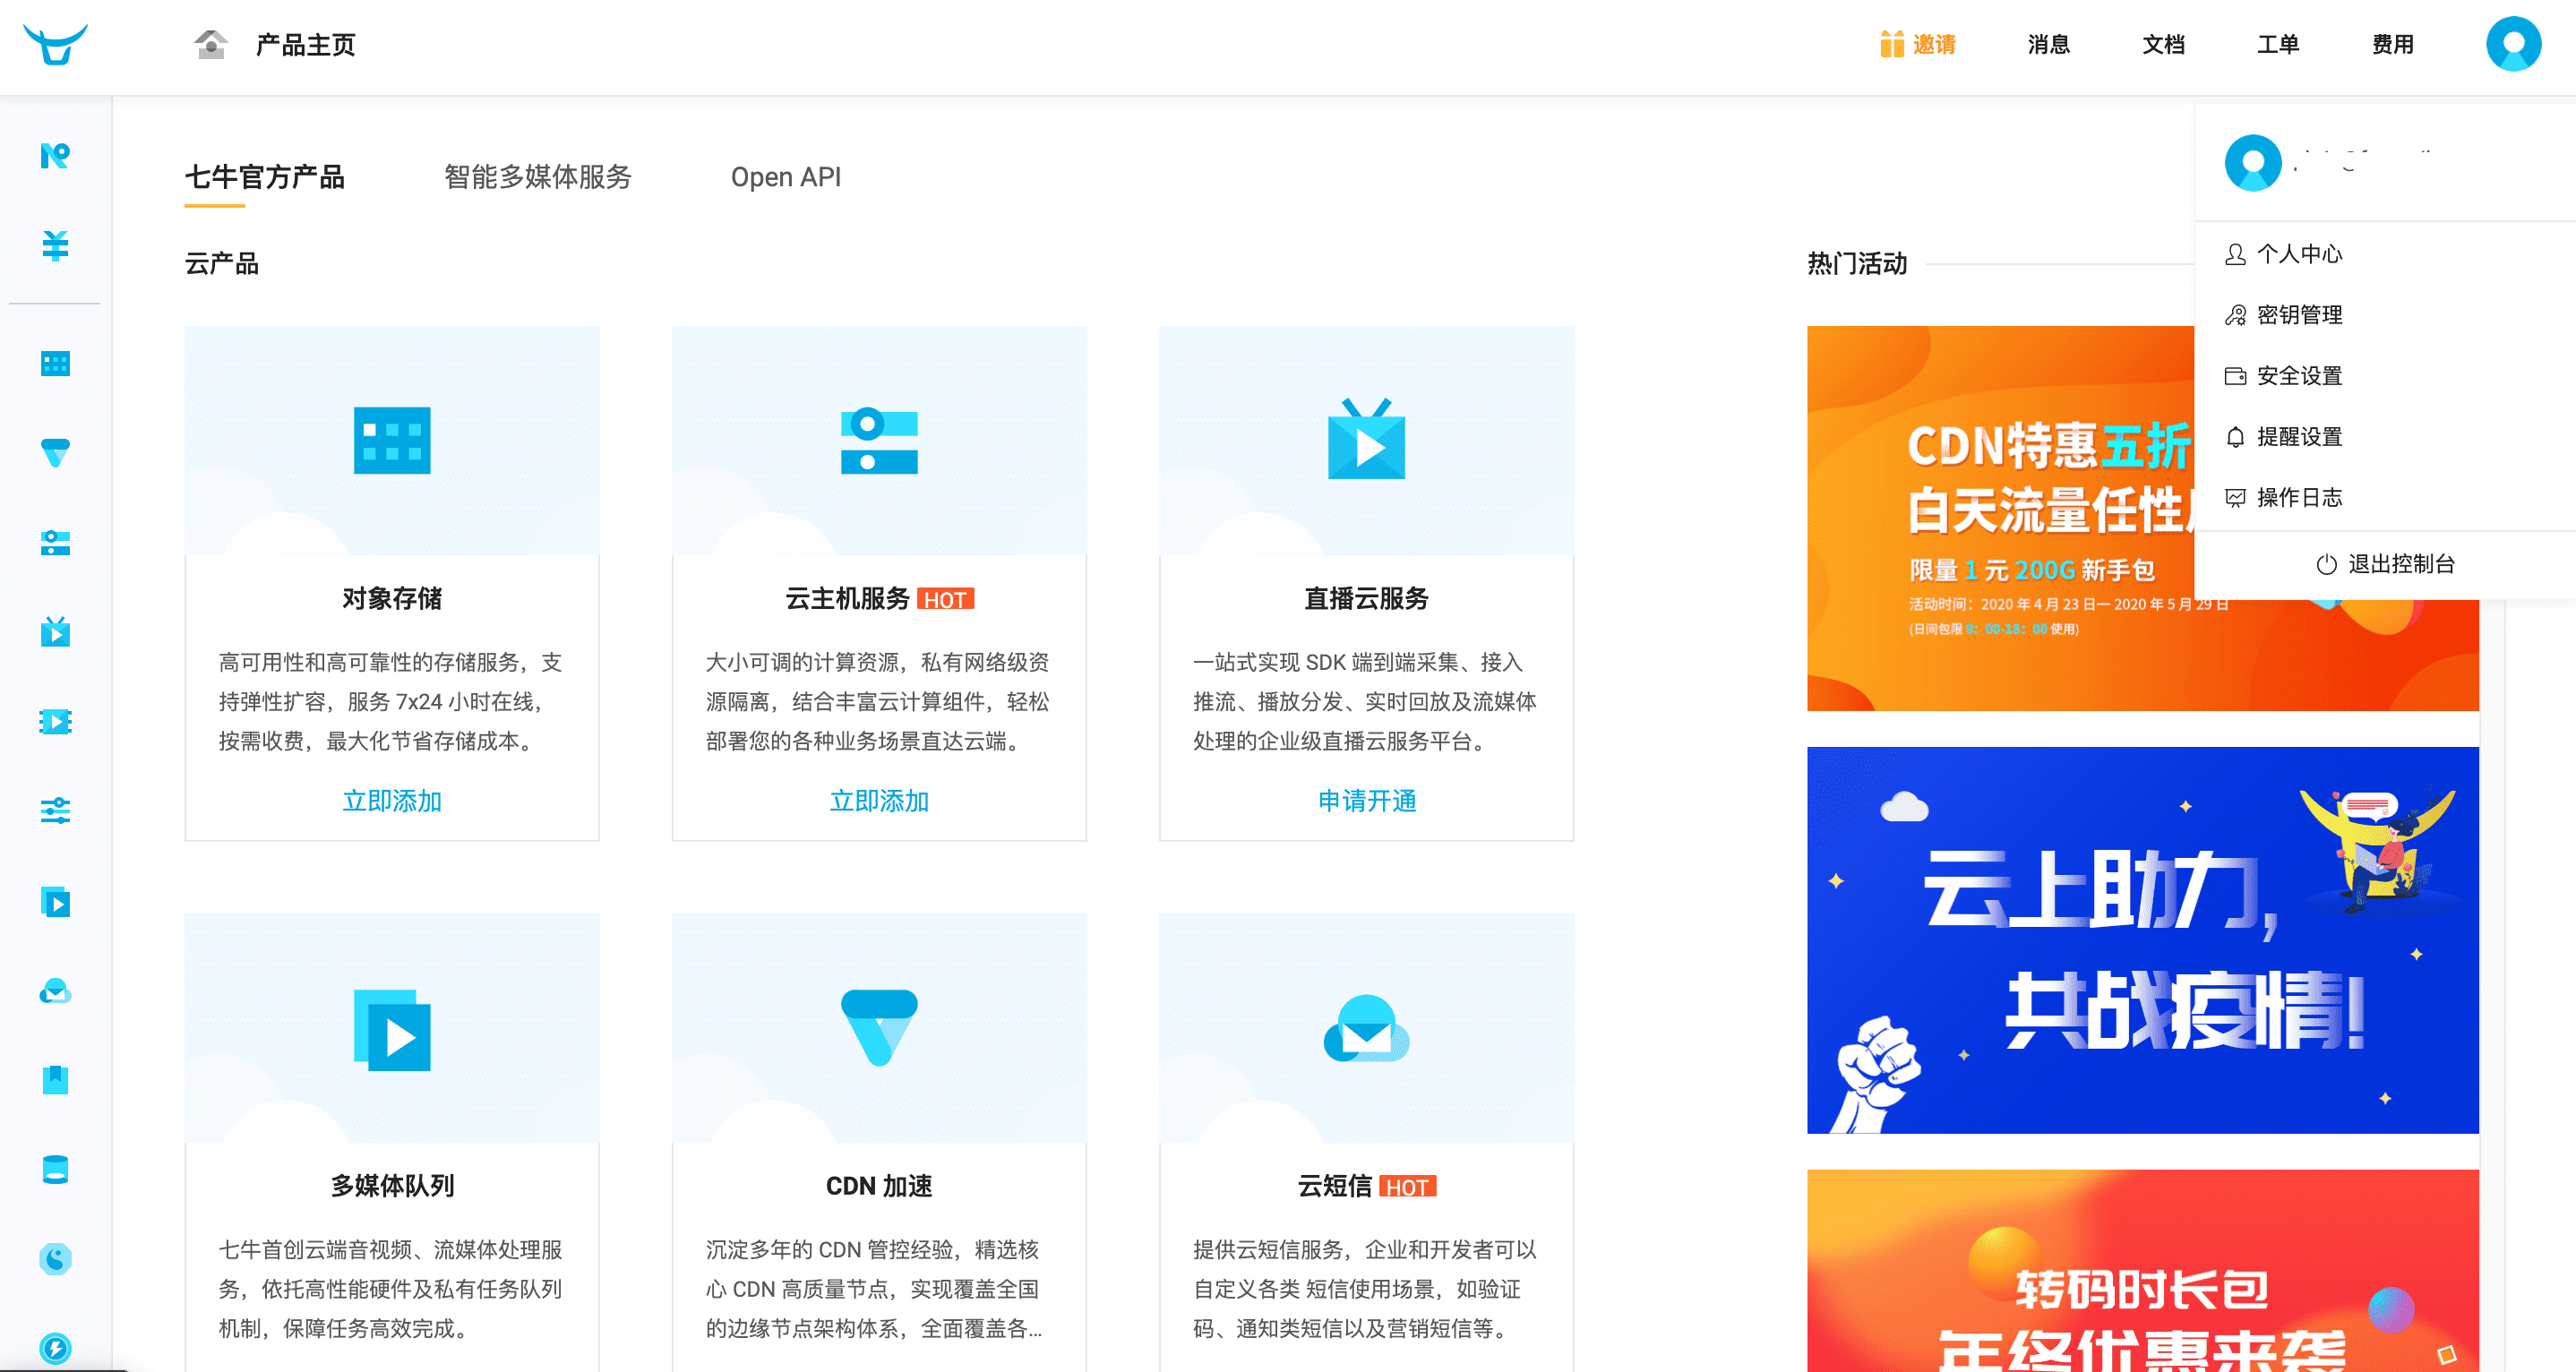Open the yen billing sidebar icon

55,245
